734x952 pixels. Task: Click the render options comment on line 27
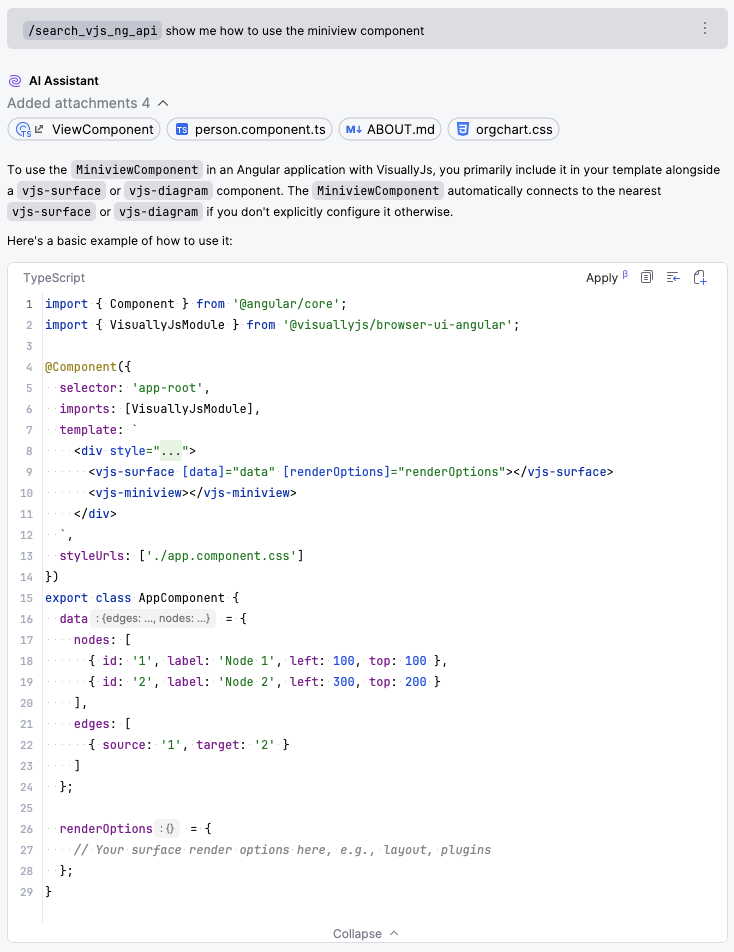(282, 850)
